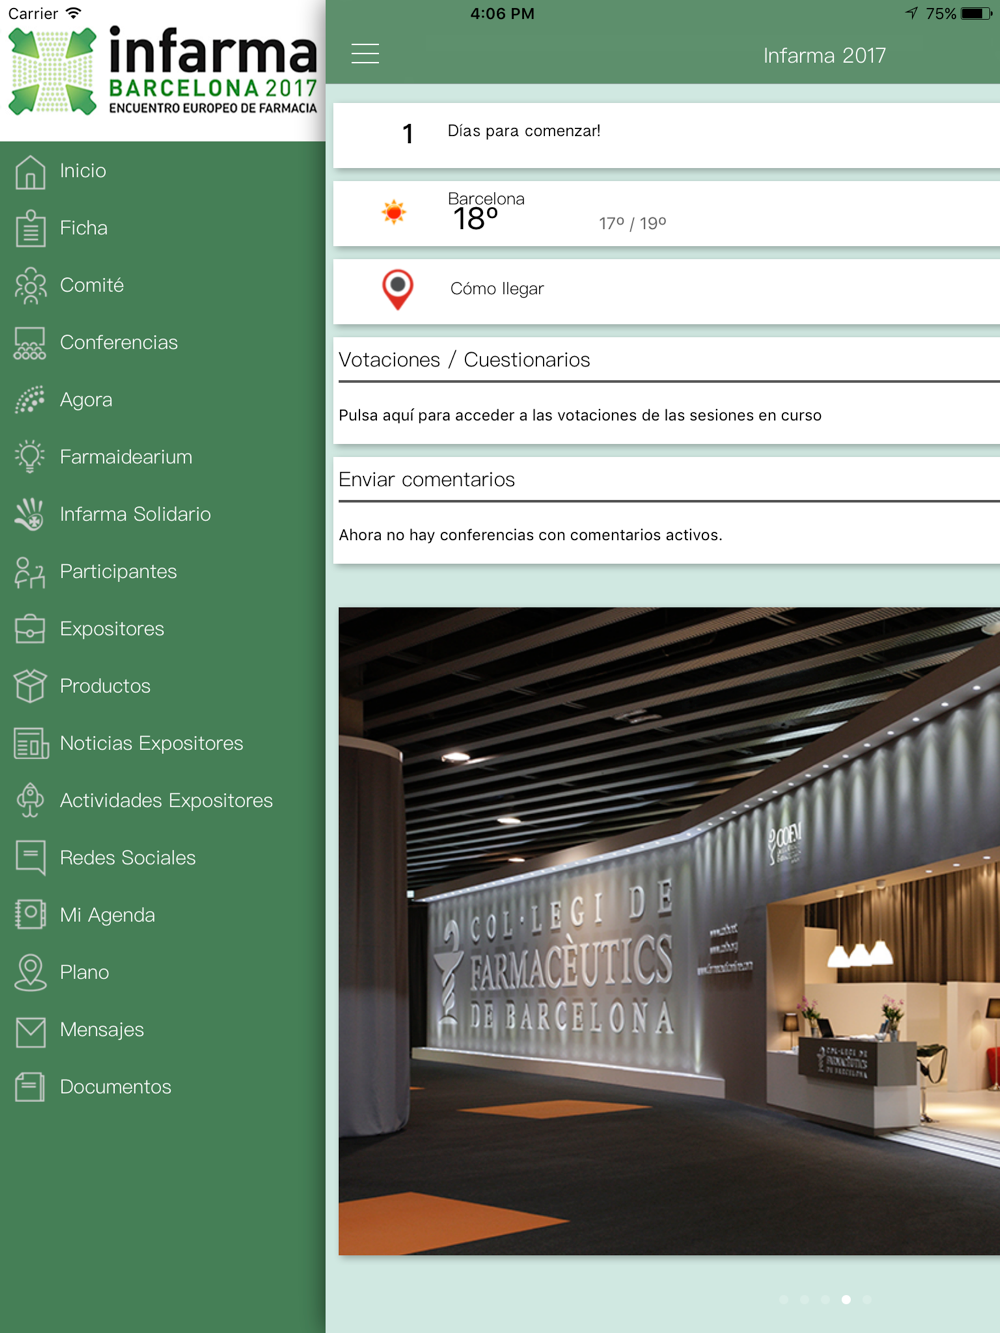Select the Farmaidearium lightbulb icon
Viewport: 1000px width, 1333px height.
(x=30, y=457)
